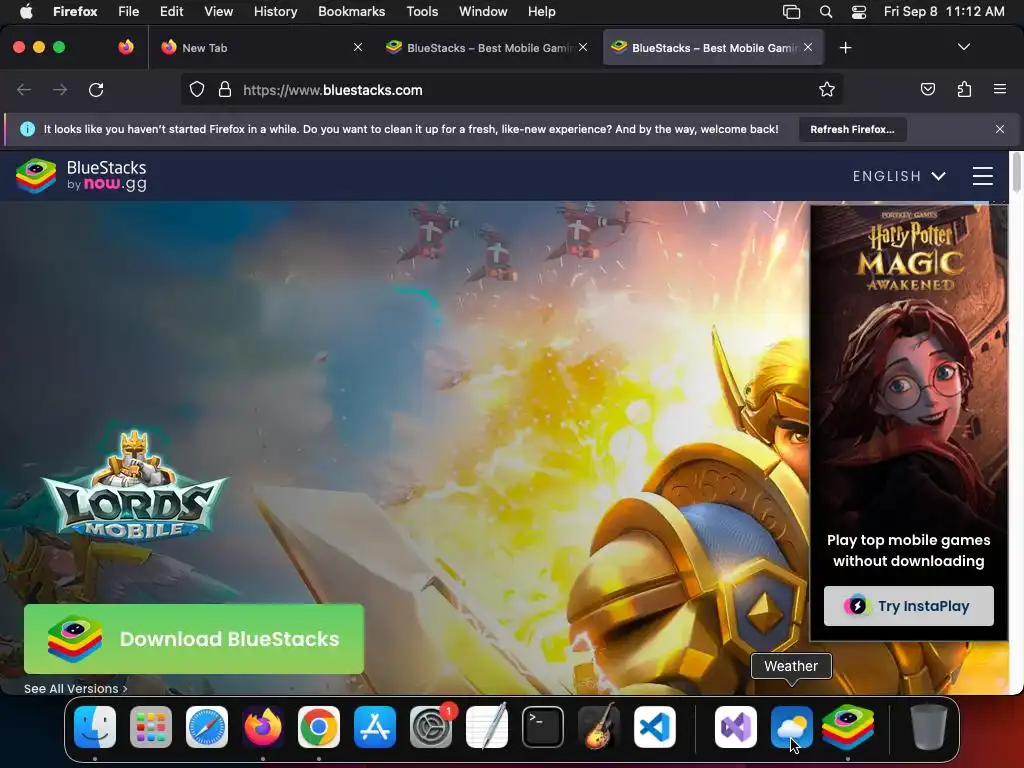Click the page vertical scrollbar

[1016, 172]
